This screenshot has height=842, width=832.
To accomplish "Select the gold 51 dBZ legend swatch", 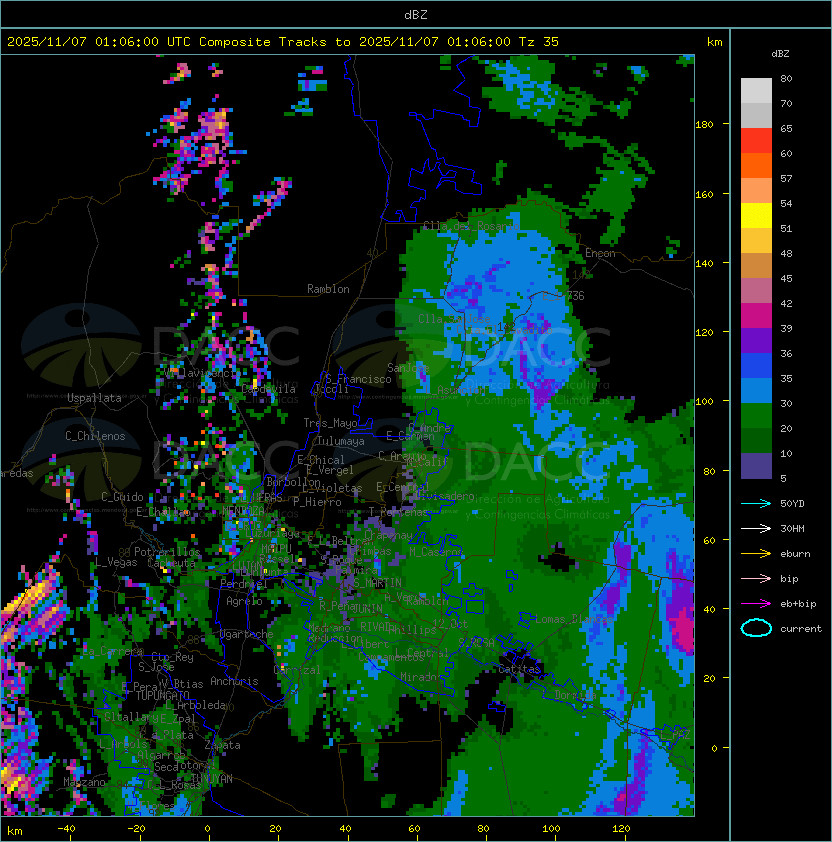I will point(756,241).
